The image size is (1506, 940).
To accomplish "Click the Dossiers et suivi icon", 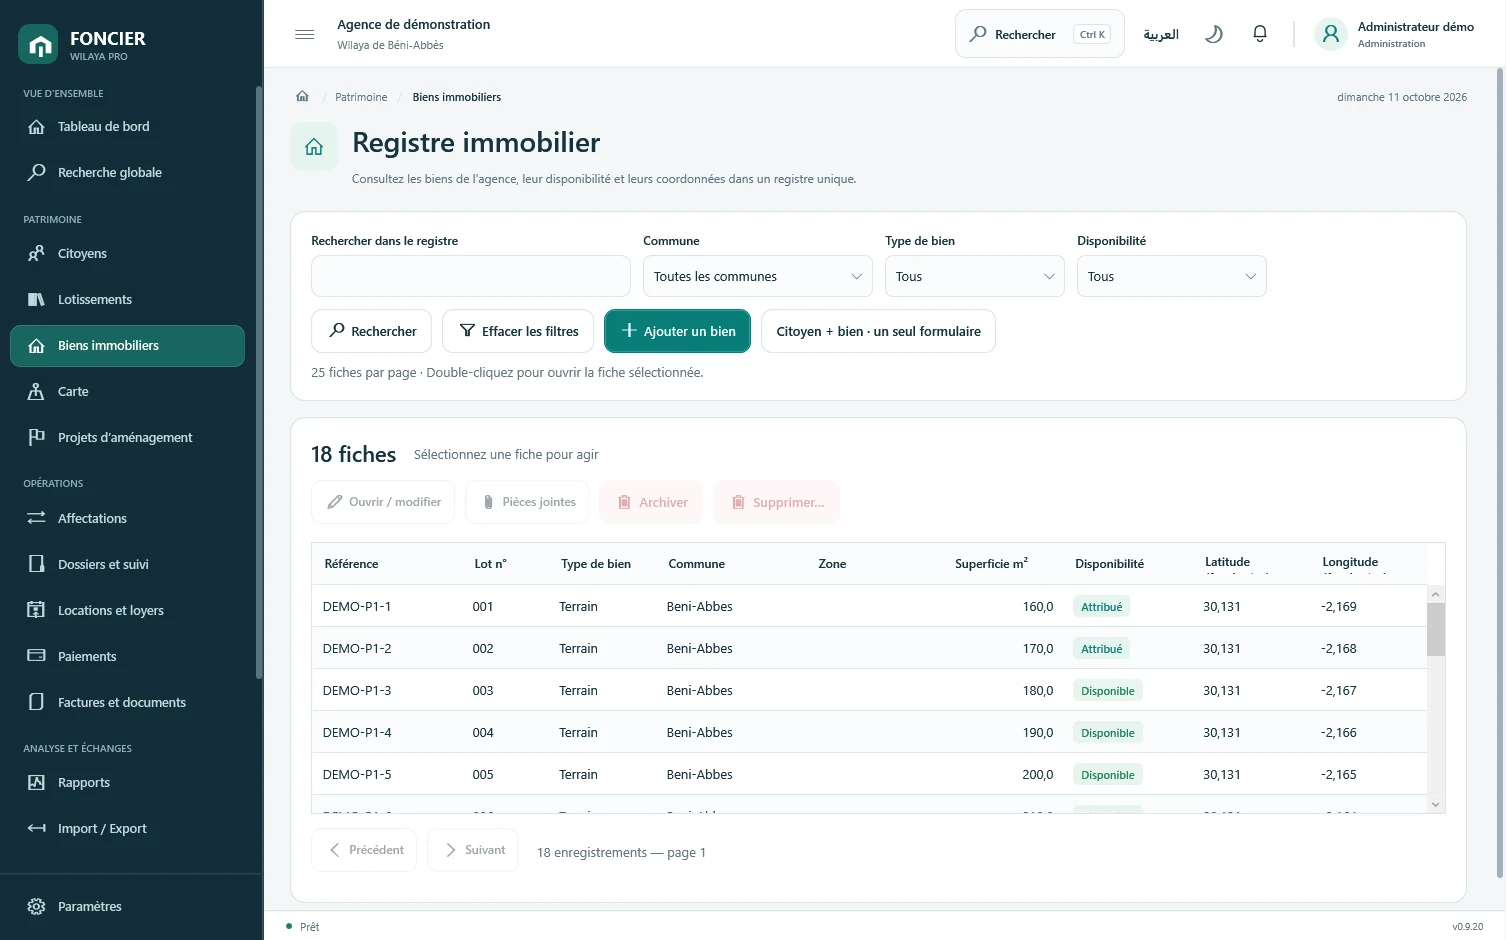I will coord(36,565).
